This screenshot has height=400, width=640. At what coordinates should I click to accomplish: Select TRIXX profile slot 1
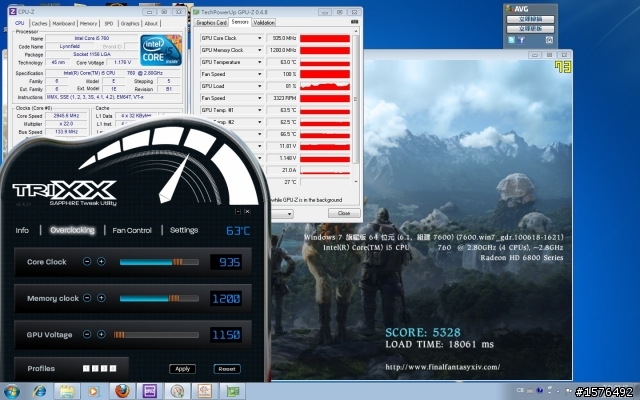click(x=86, y=369)
